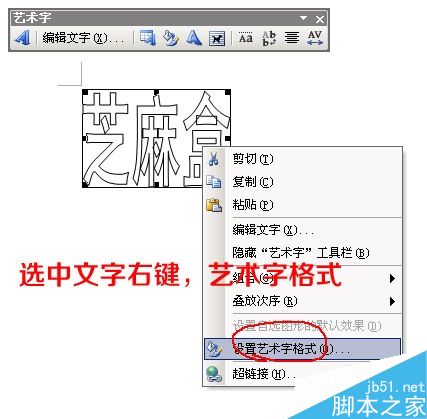This screenshot has width=427, height=419.
Task: Click the Insert WordArt icon in toolbar
Action: pyautogui.click(x=22, y=38)
